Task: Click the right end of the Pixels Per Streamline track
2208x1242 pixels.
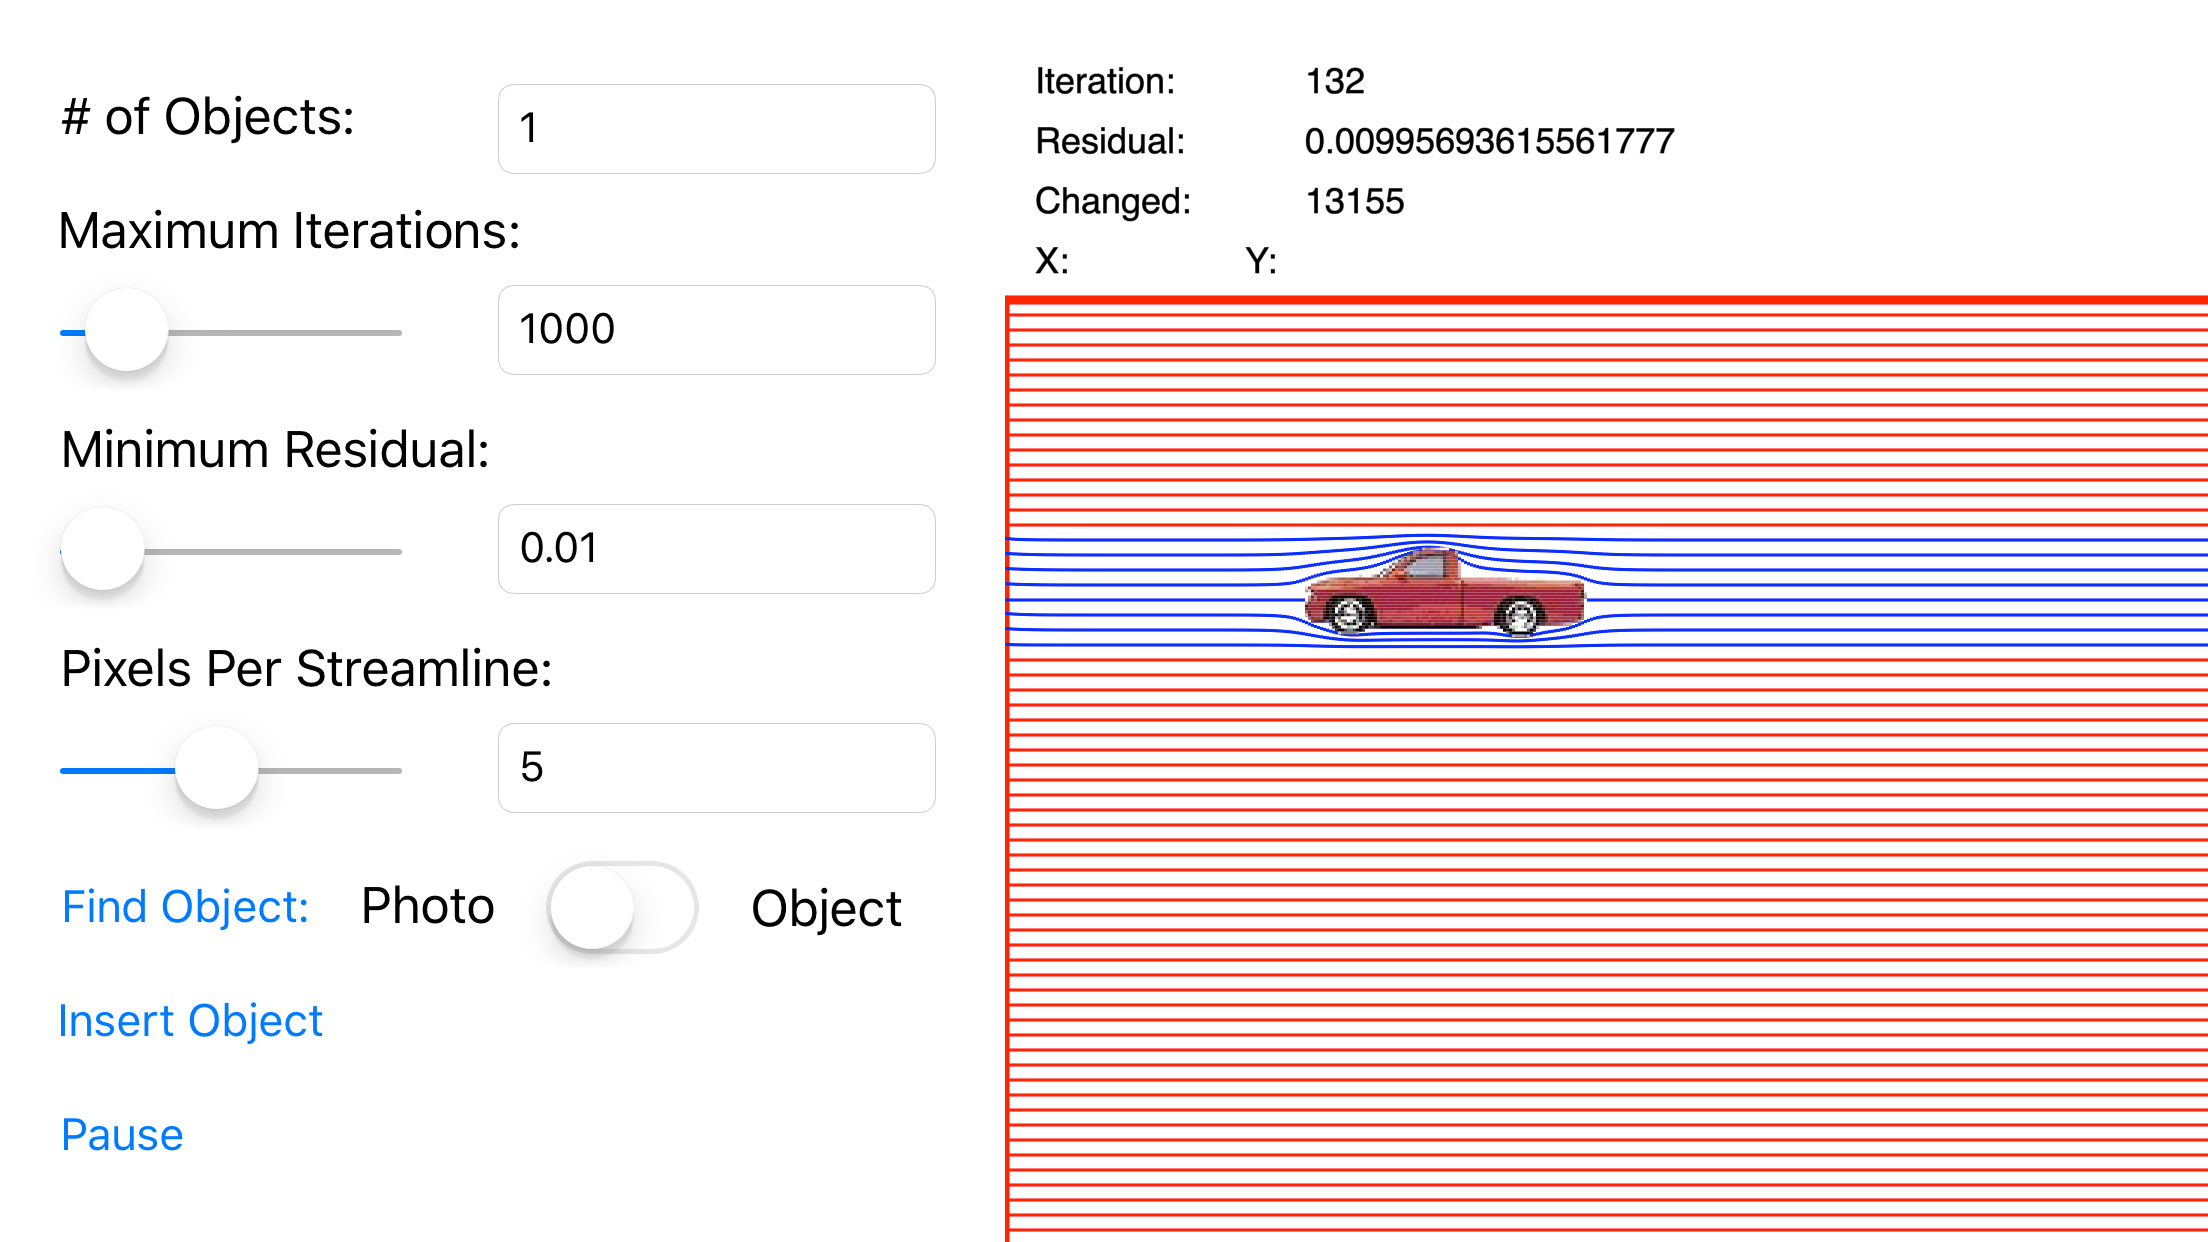Action: pyautogui.click(x=394, y=770)
